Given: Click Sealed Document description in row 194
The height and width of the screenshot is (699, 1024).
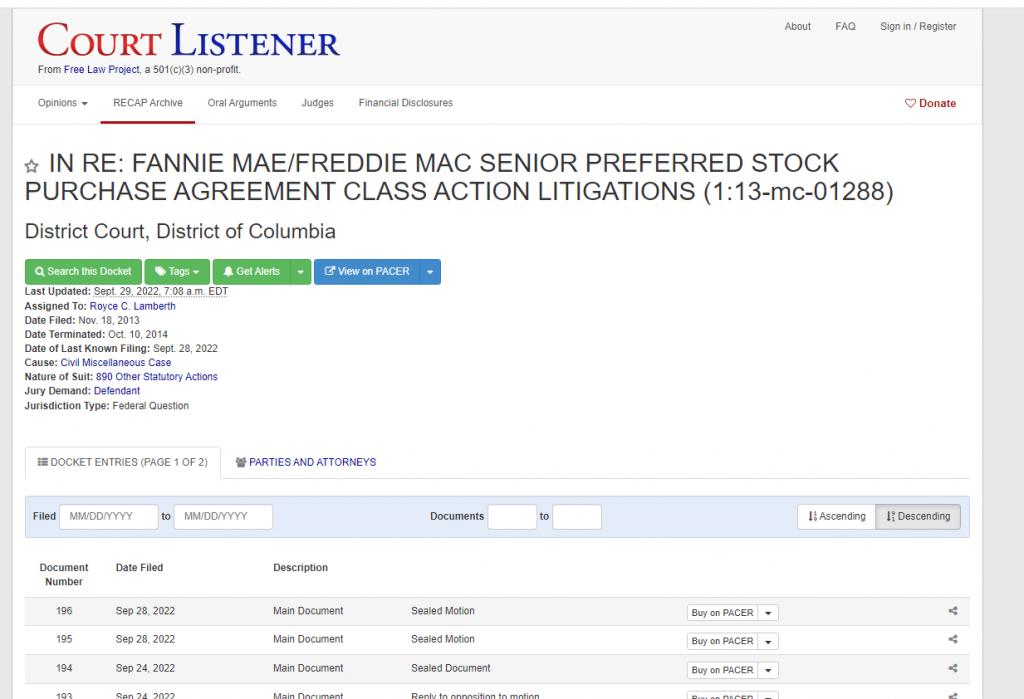Looking at the screenshot, I should [451, 668].
